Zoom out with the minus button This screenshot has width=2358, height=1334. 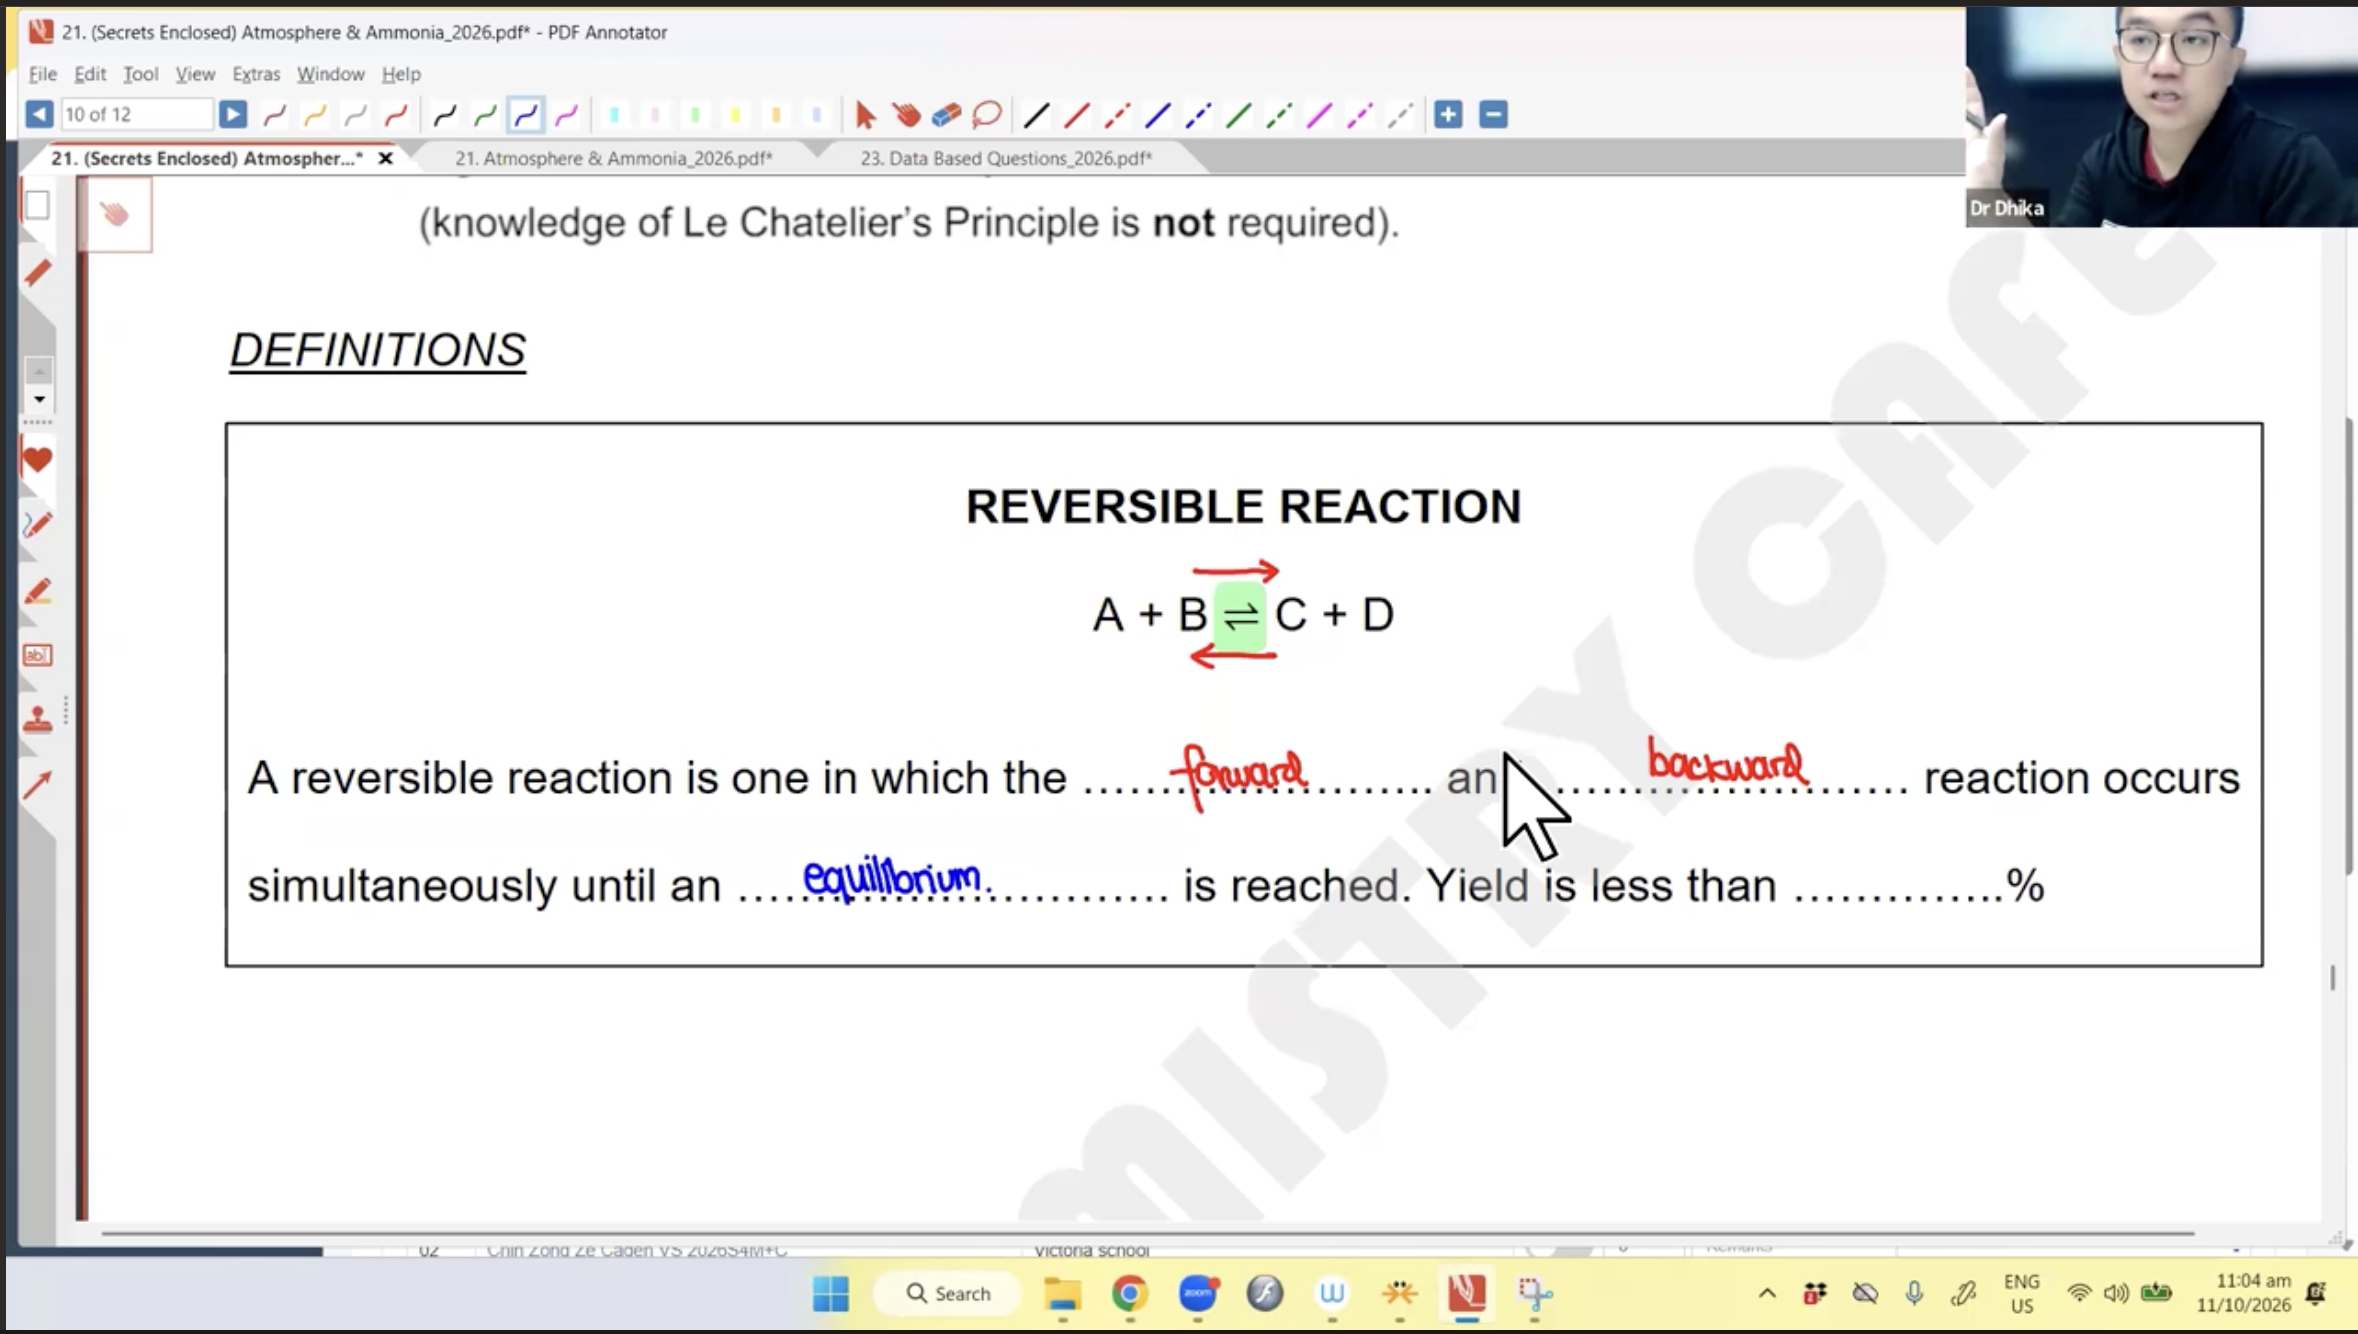[1493, 114]
